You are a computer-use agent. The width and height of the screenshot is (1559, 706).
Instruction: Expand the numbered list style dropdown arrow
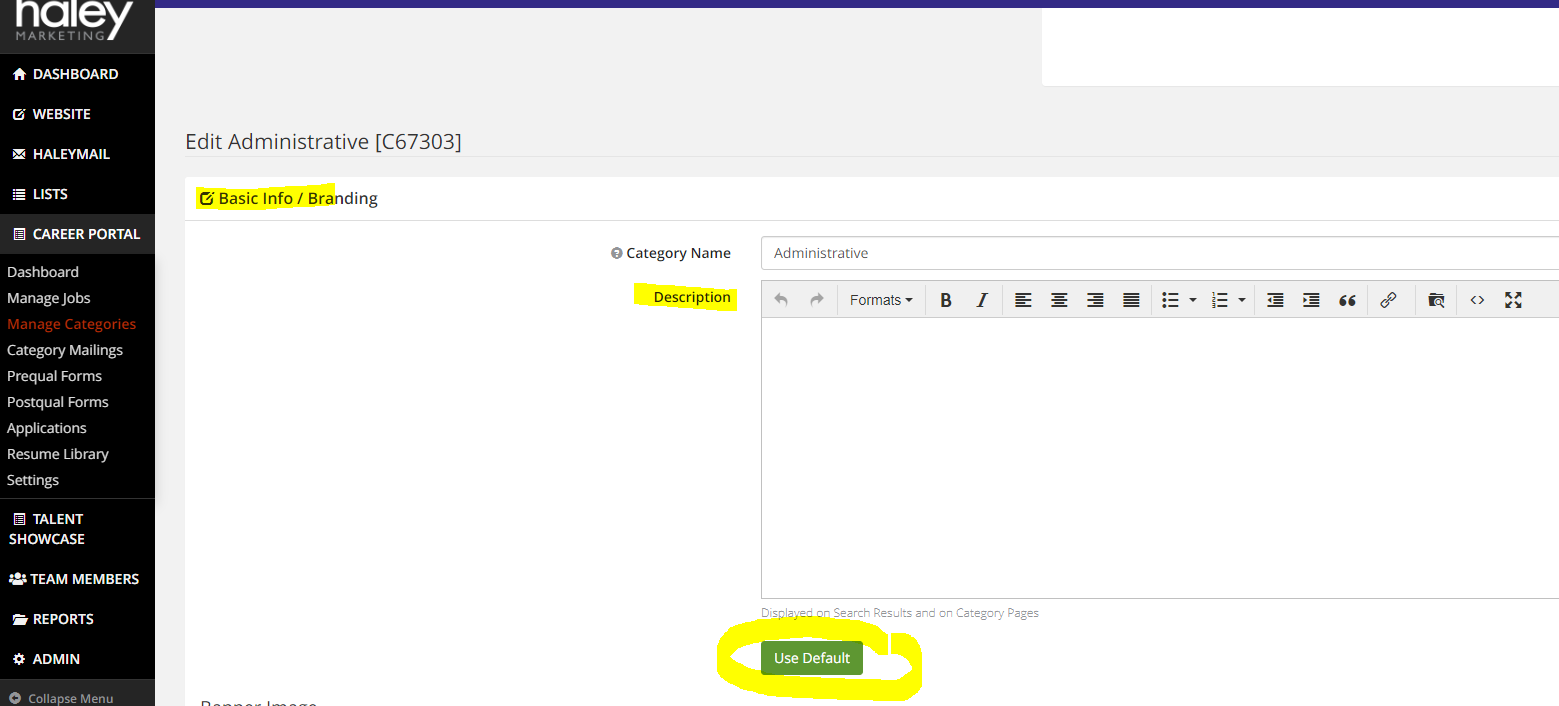pos(1242,300)
